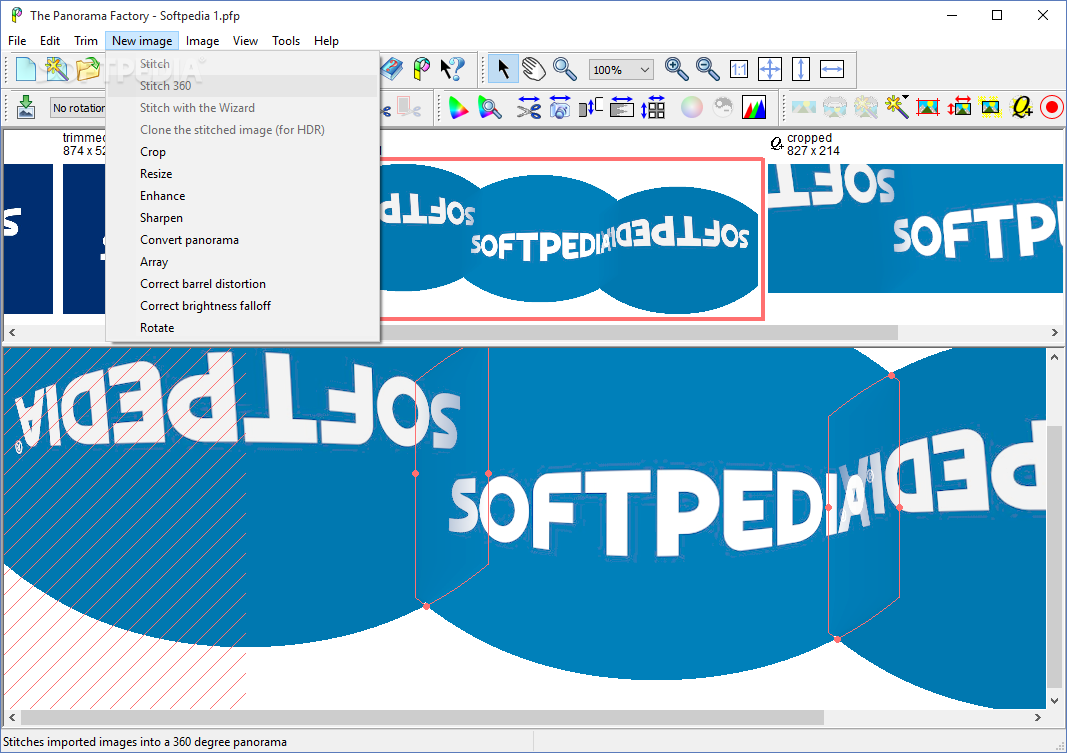This screenshot has width=1067, height=753.
Task: Activate the What's This help pointer
Action: (453, 69)
